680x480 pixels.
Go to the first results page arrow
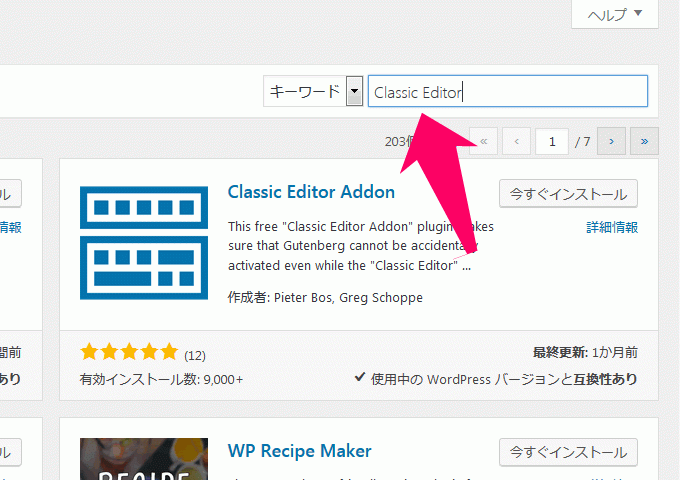[484, 141]
